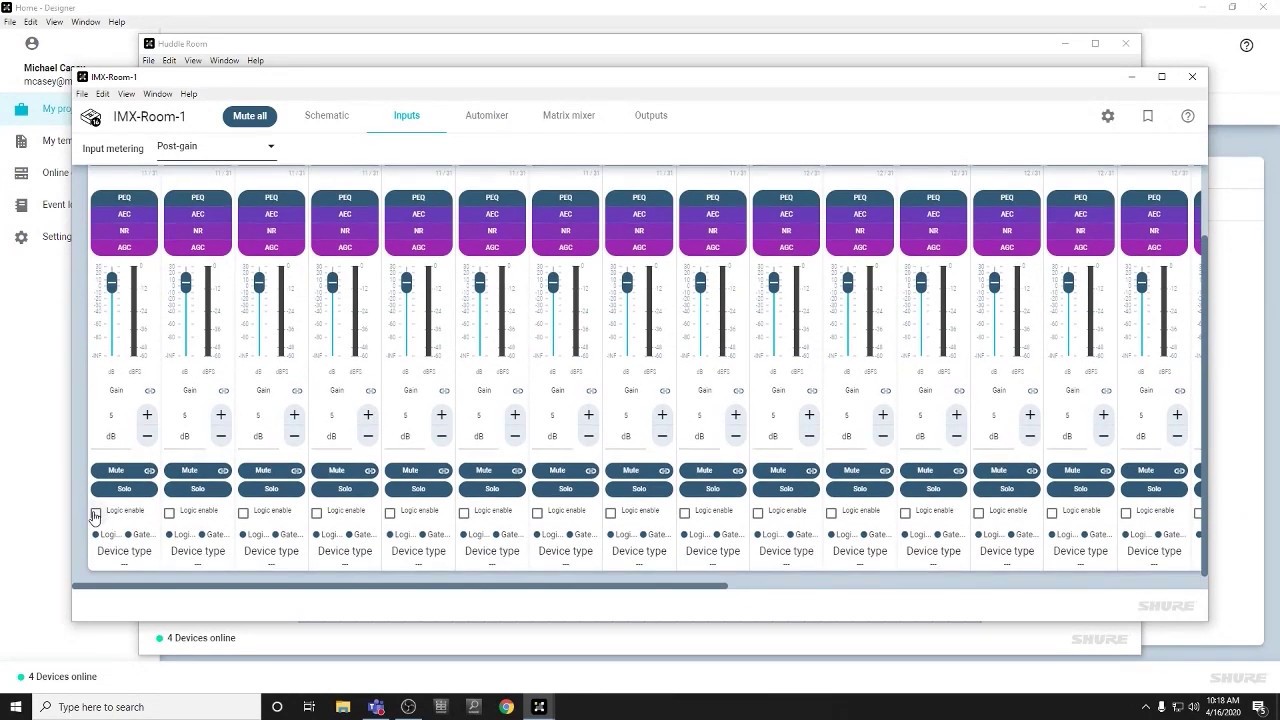This screenshot has width=1280, height=720.
Task: Open the File menu in the Home Designer window
Action: coord(9,22)
